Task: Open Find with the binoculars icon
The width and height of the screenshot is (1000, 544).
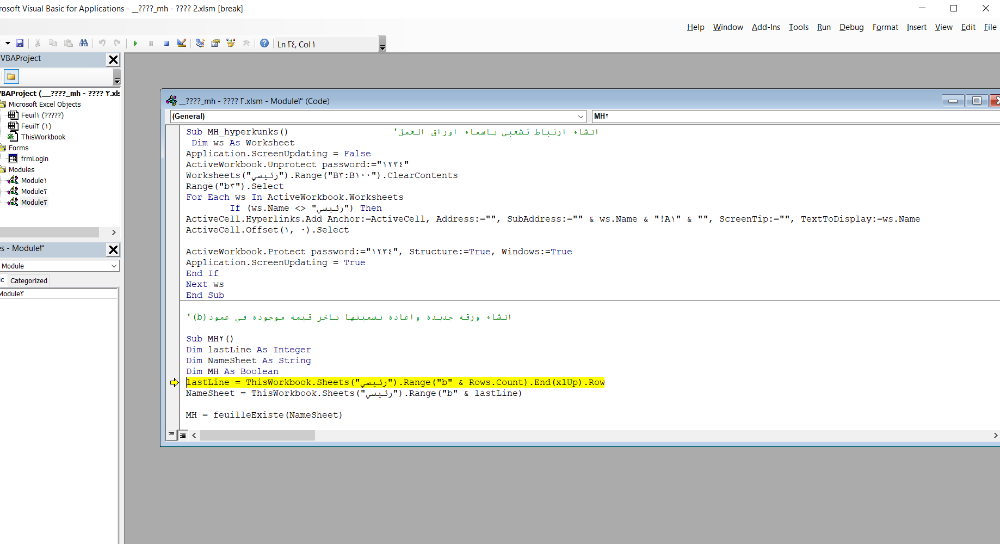Action: point(84,43)
